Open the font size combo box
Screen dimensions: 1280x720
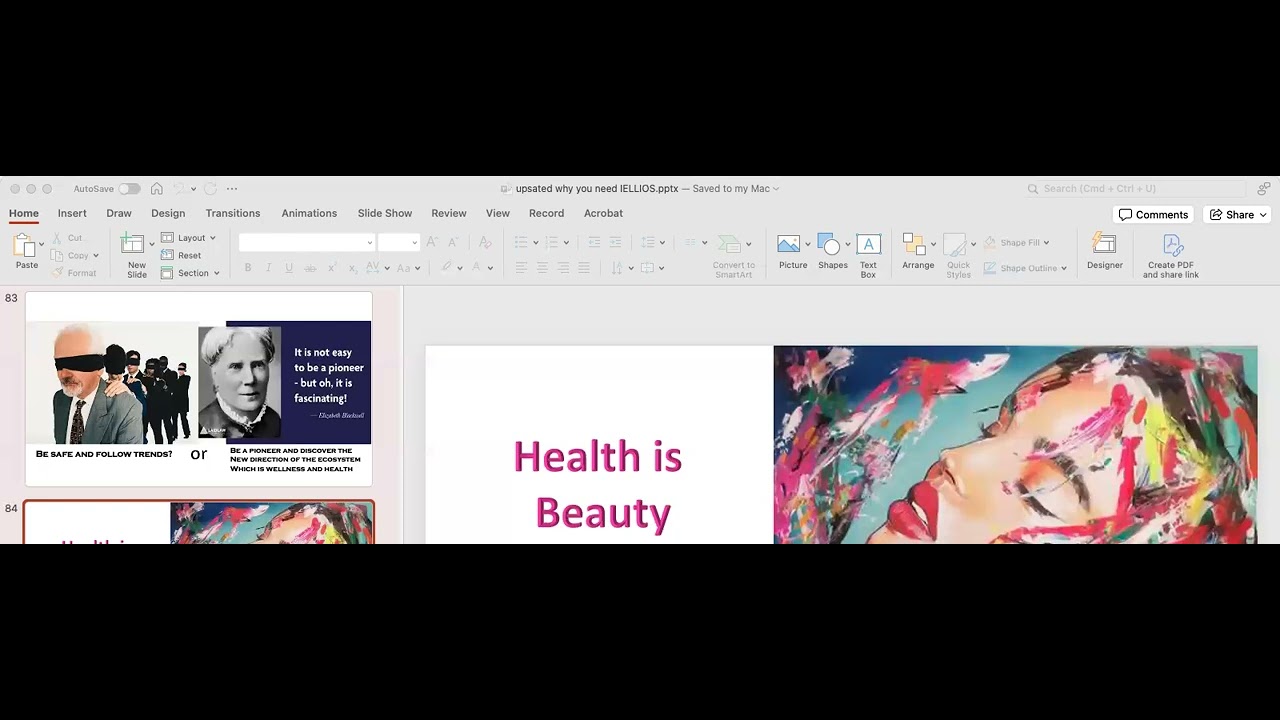click(x=398, y=242)
